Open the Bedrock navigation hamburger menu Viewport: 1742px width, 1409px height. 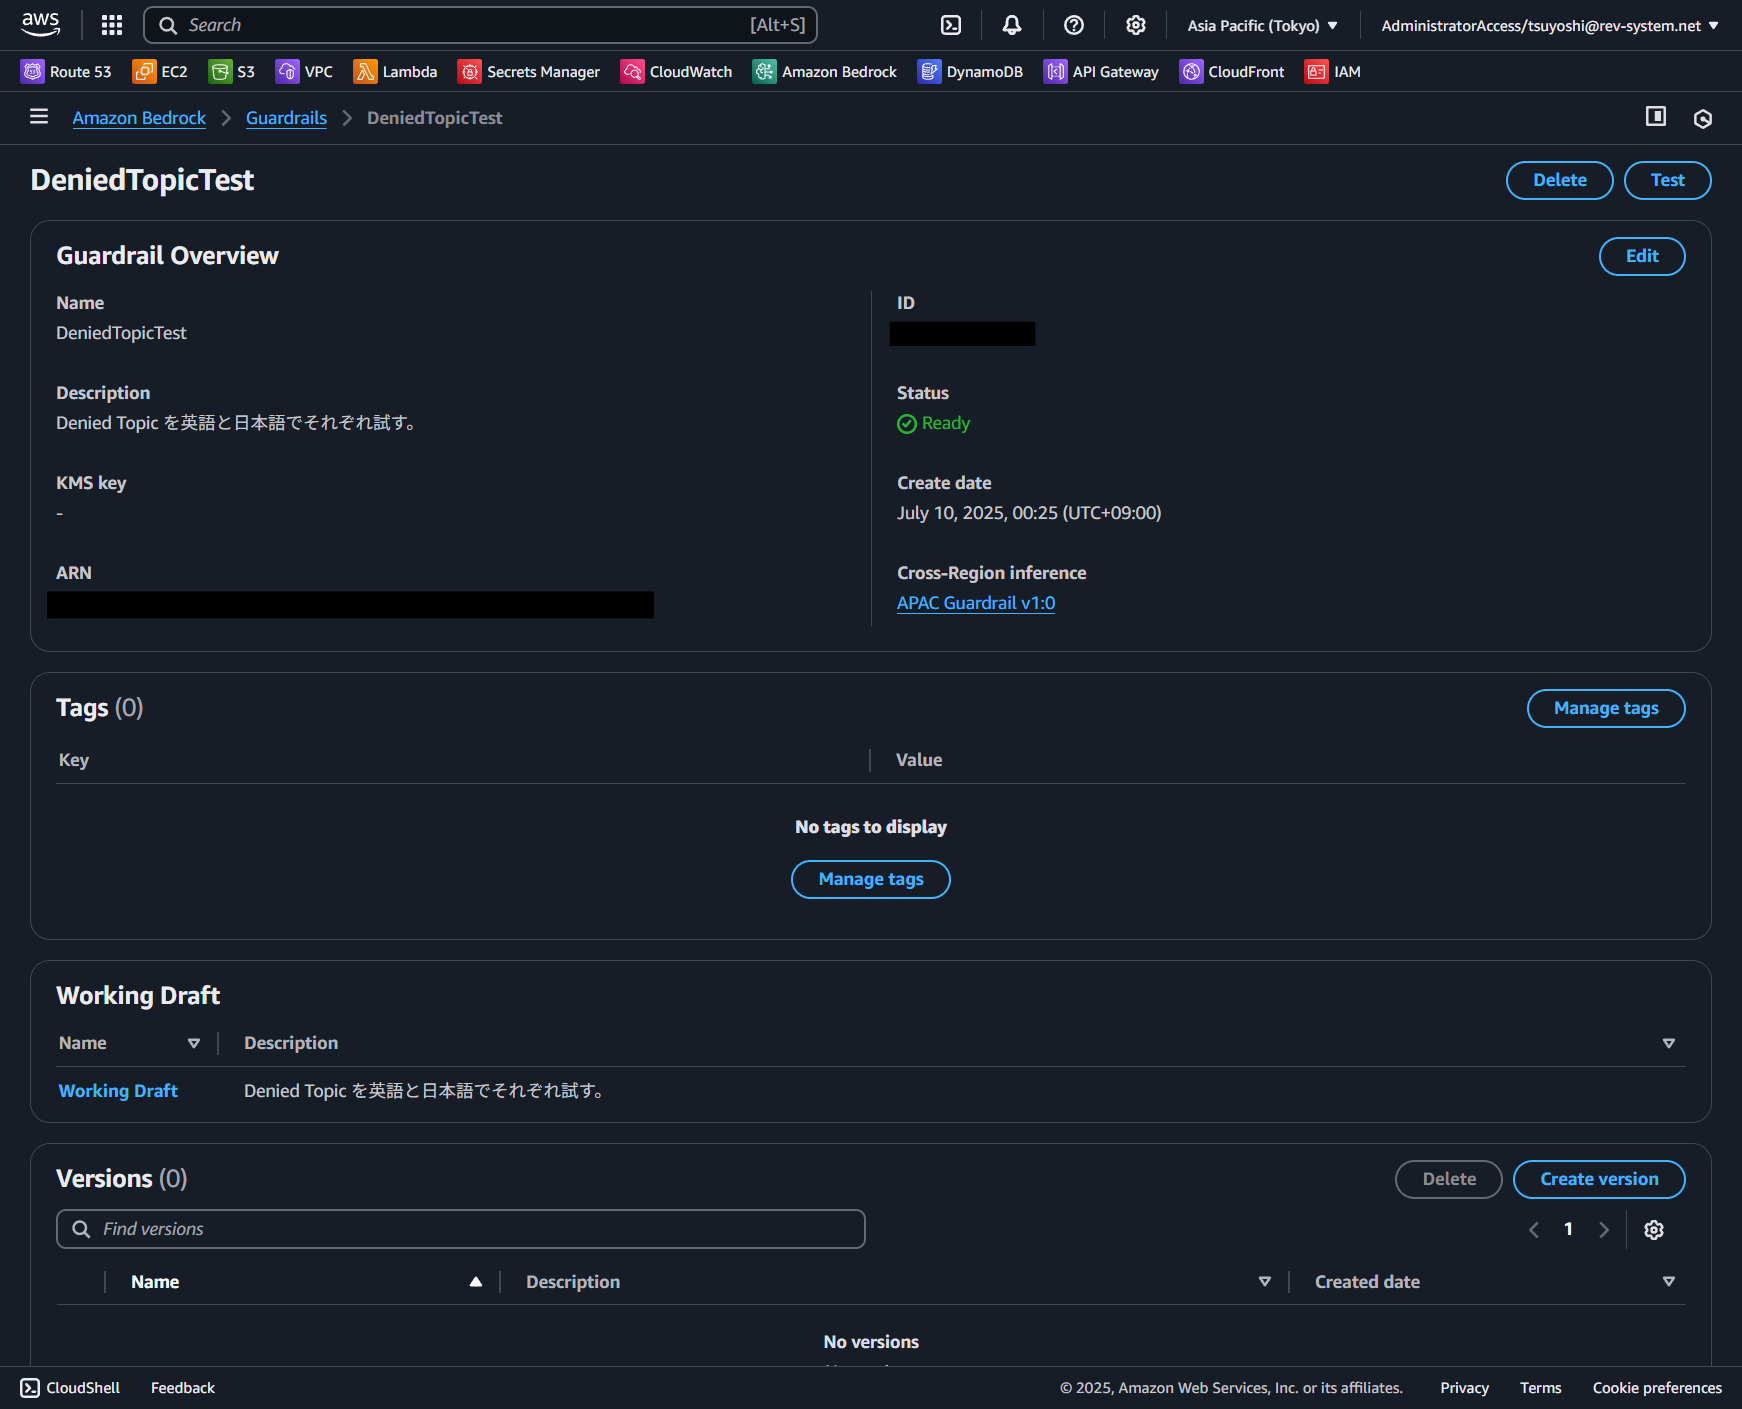click(x=38, y=117)
